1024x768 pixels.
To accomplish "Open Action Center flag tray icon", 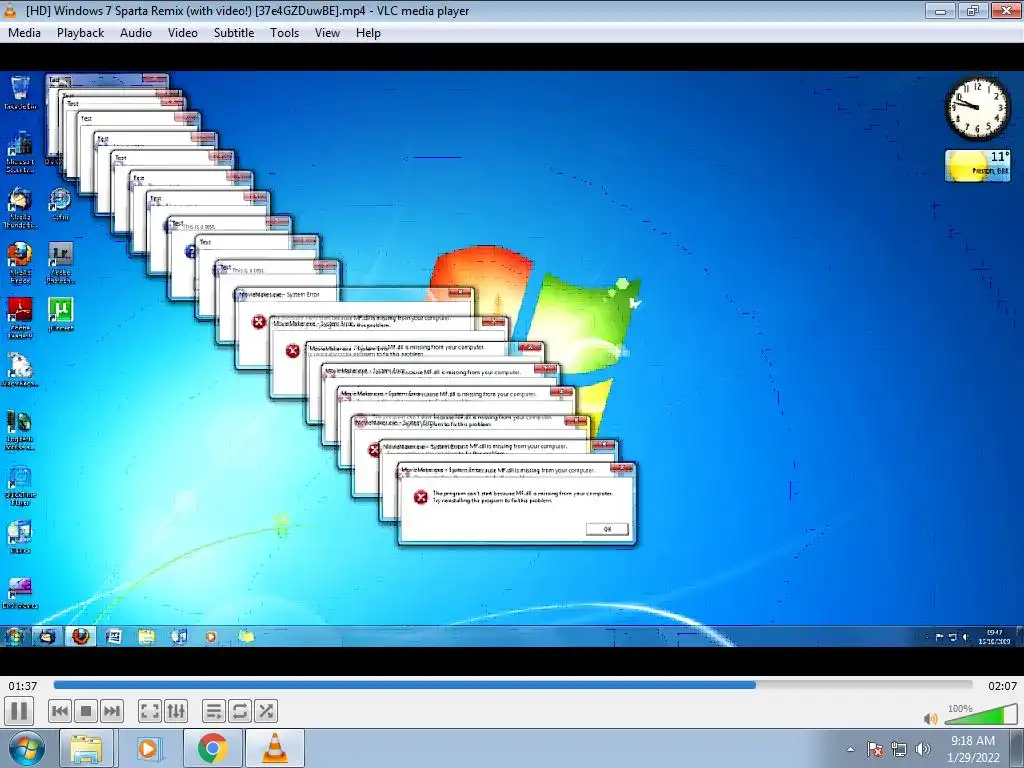I will click(875, 749).
